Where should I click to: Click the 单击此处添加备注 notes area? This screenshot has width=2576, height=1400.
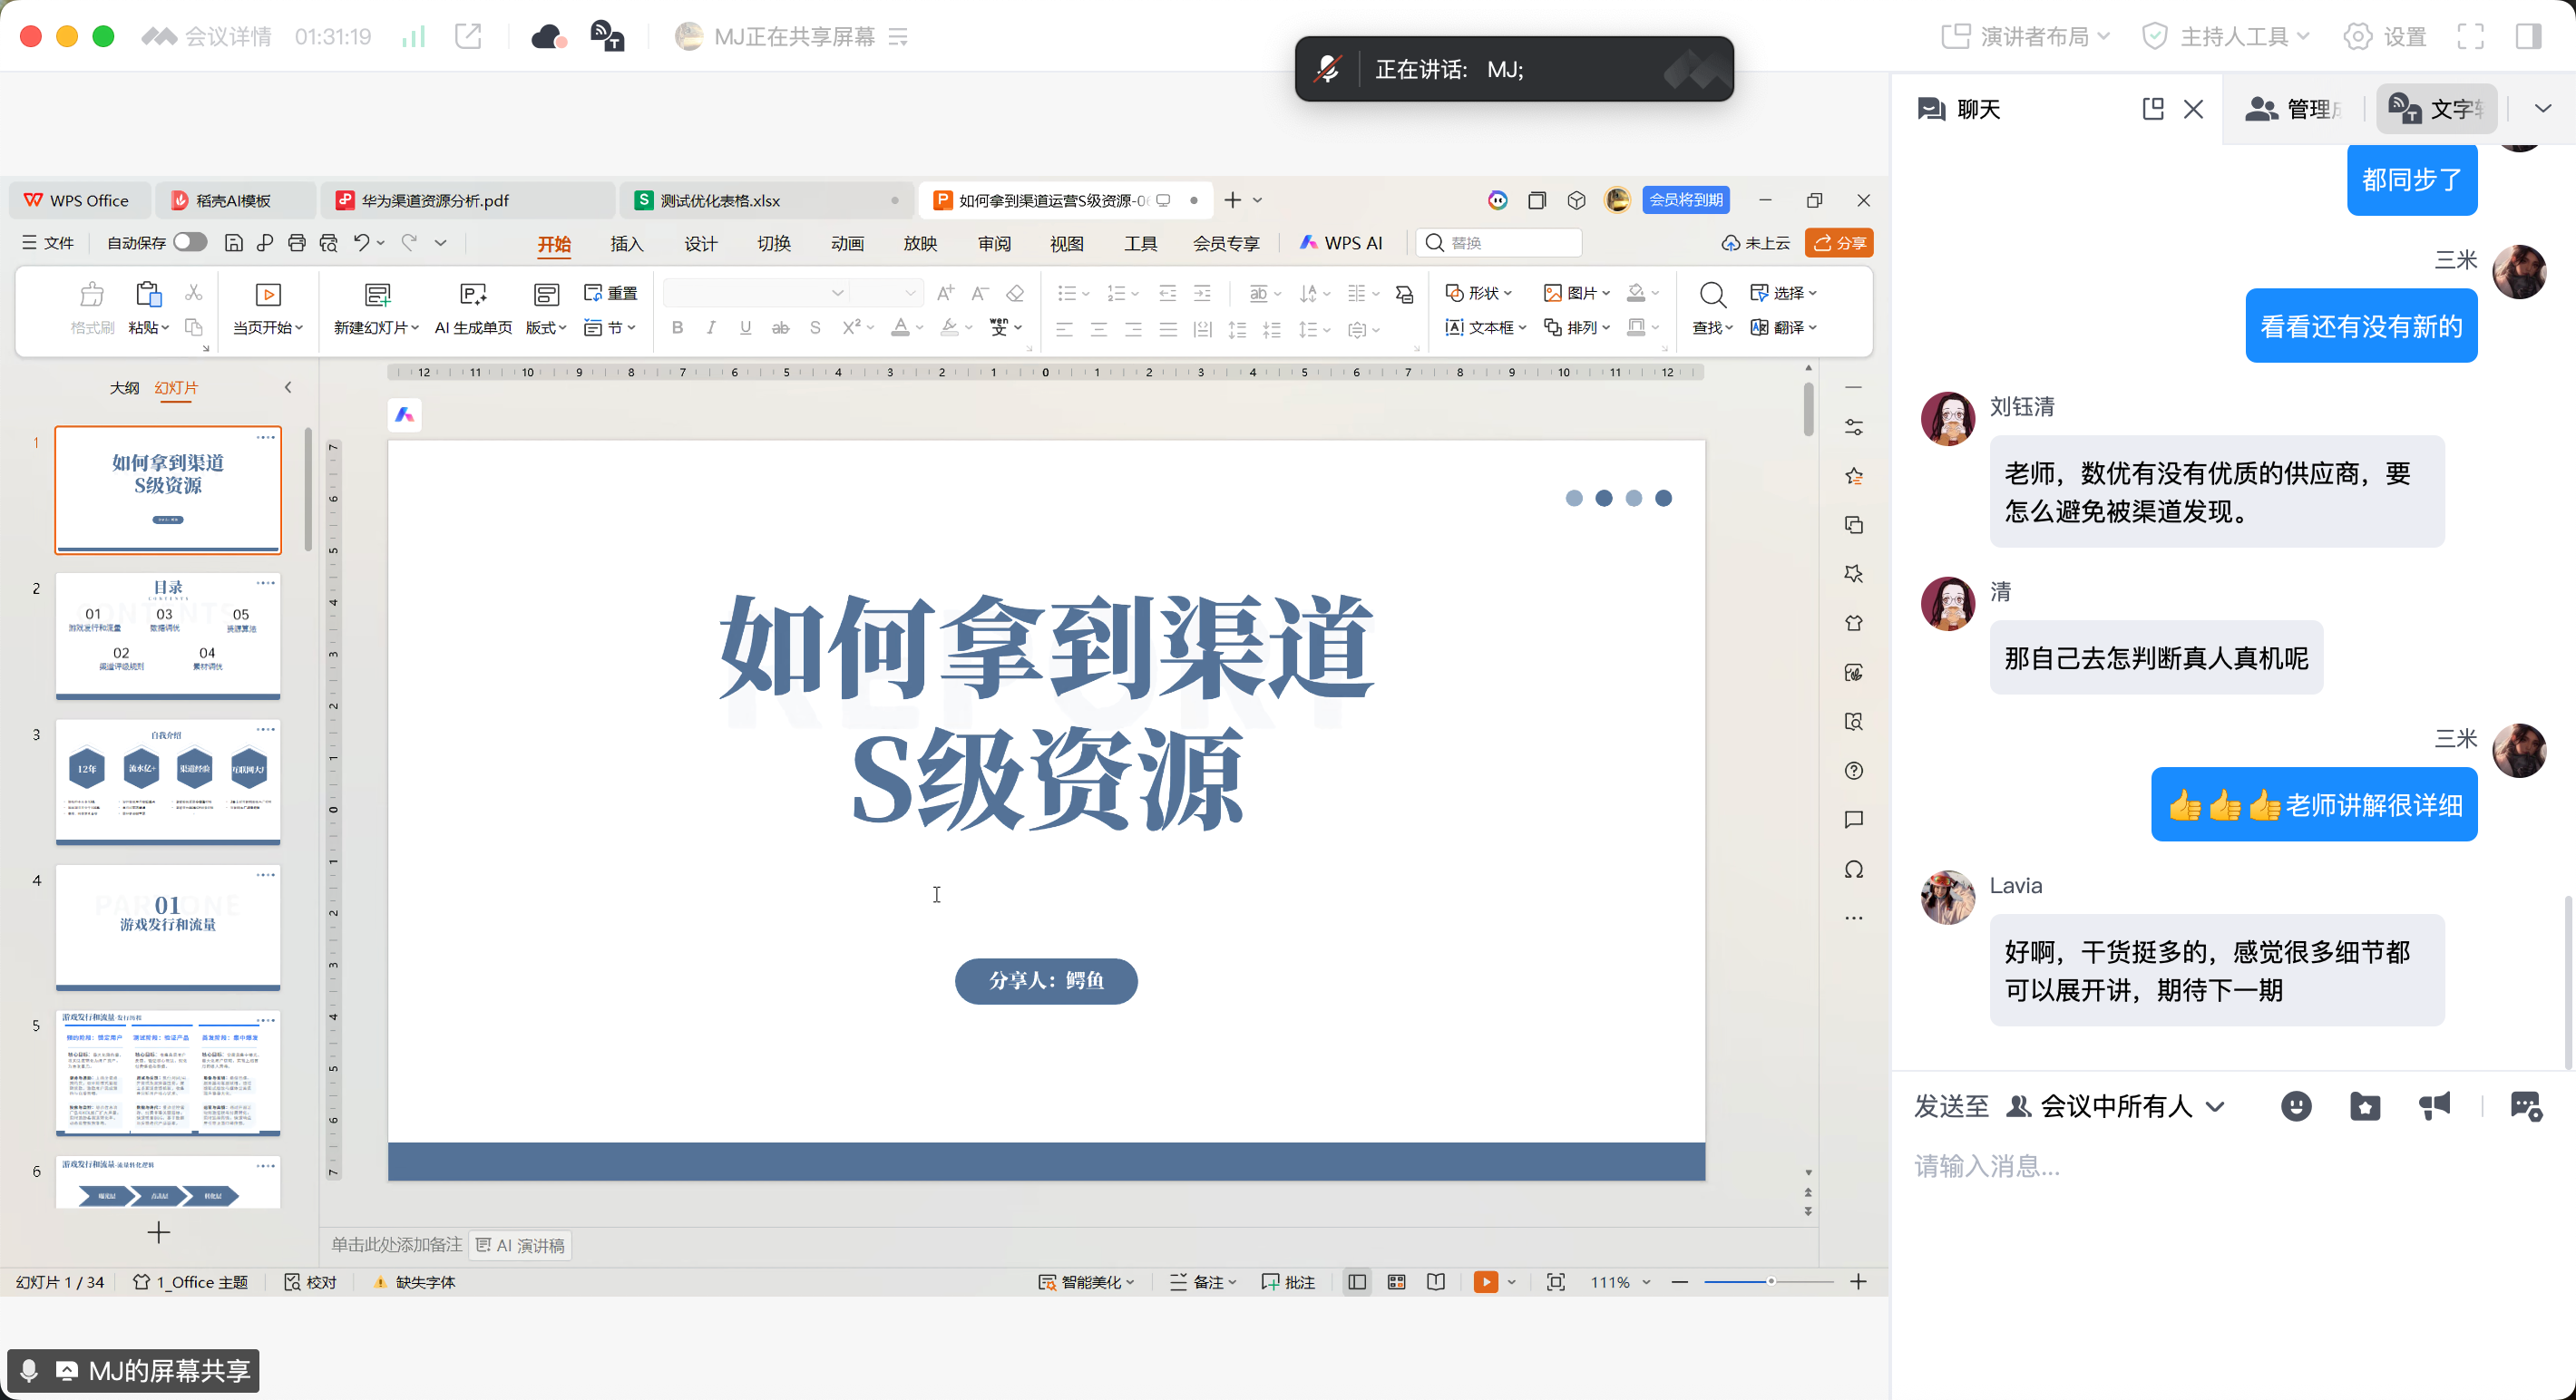[397, 1245]
